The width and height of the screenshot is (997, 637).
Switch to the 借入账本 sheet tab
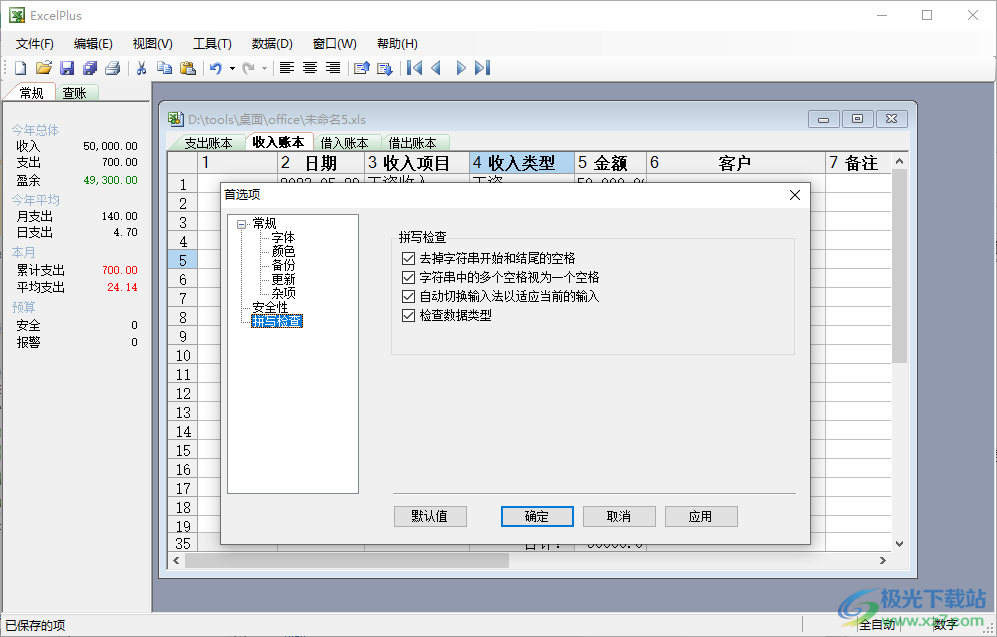(x=345, y=143)
